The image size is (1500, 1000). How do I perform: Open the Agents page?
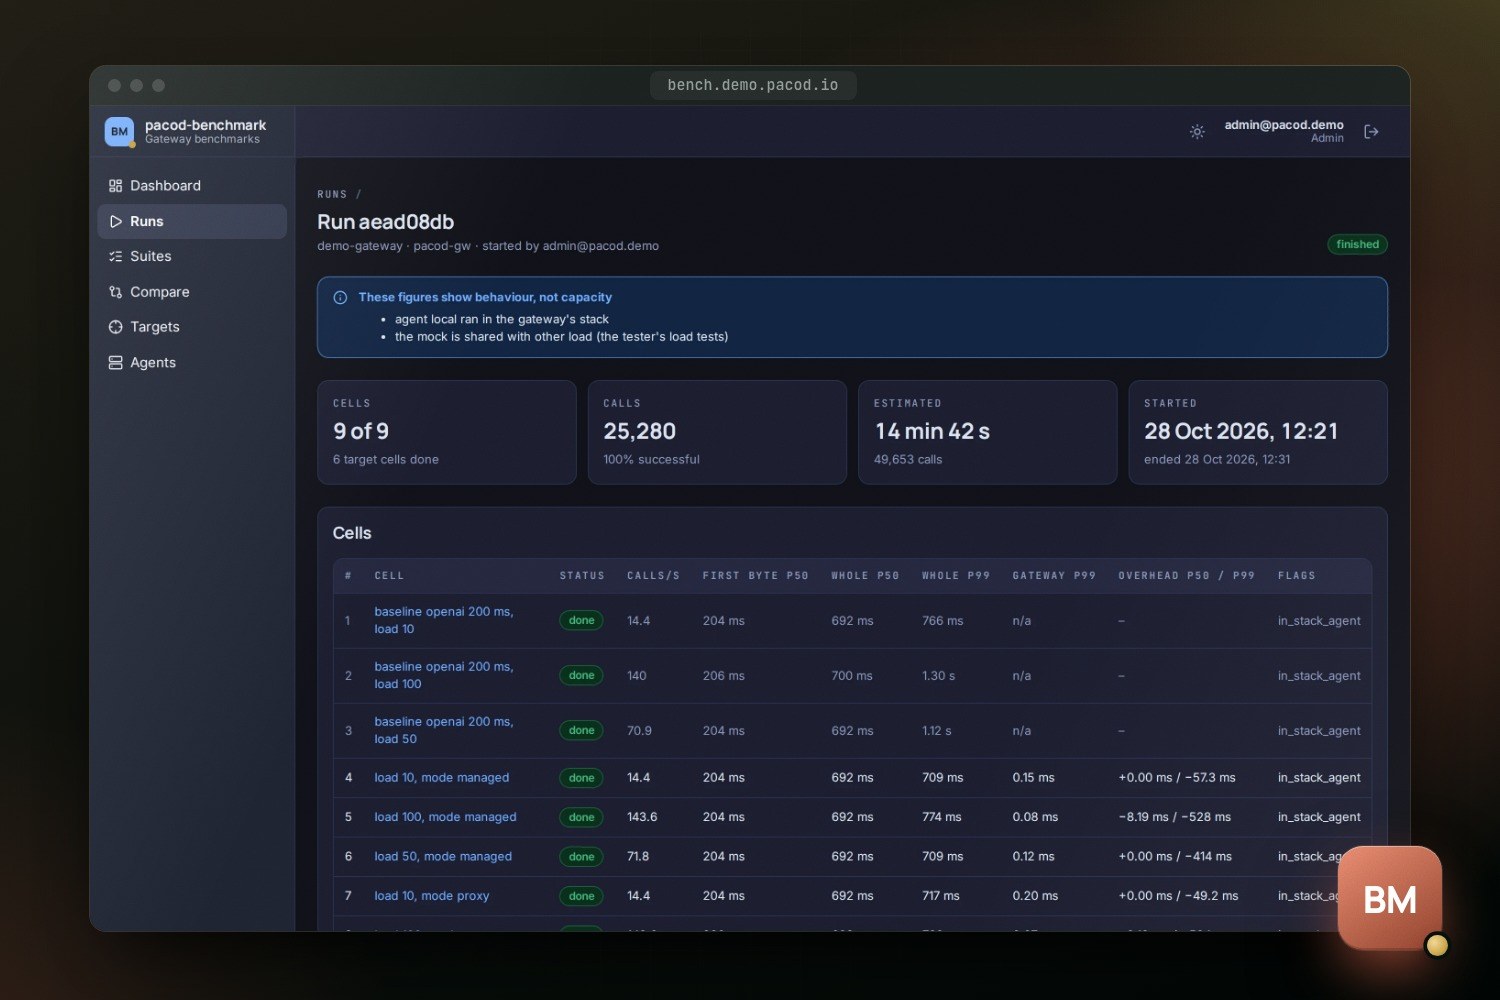(x=192, y=362)
